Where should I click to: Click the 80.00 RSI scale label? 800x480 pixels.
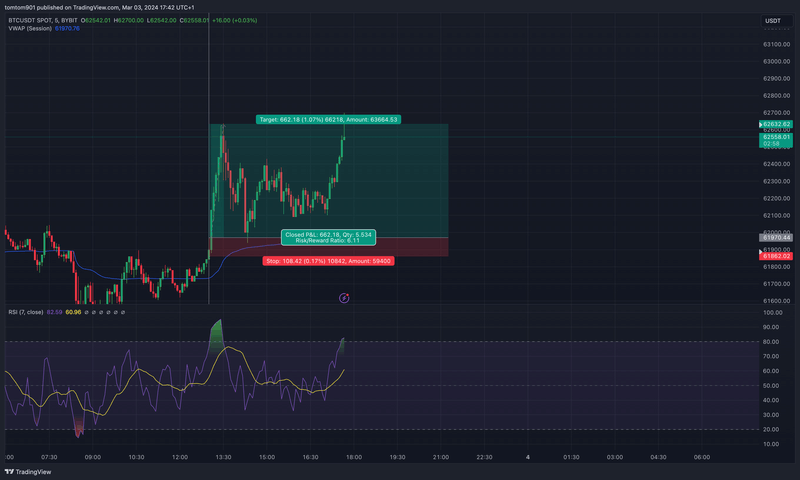(x=771, y=342)
